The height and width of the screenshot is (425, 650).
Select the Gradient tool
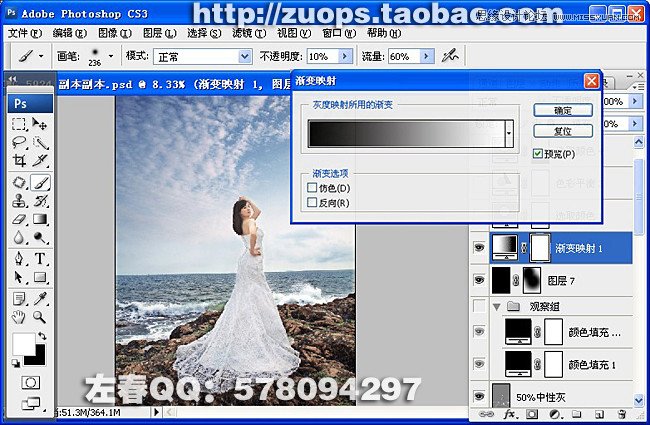click(40, 219)
